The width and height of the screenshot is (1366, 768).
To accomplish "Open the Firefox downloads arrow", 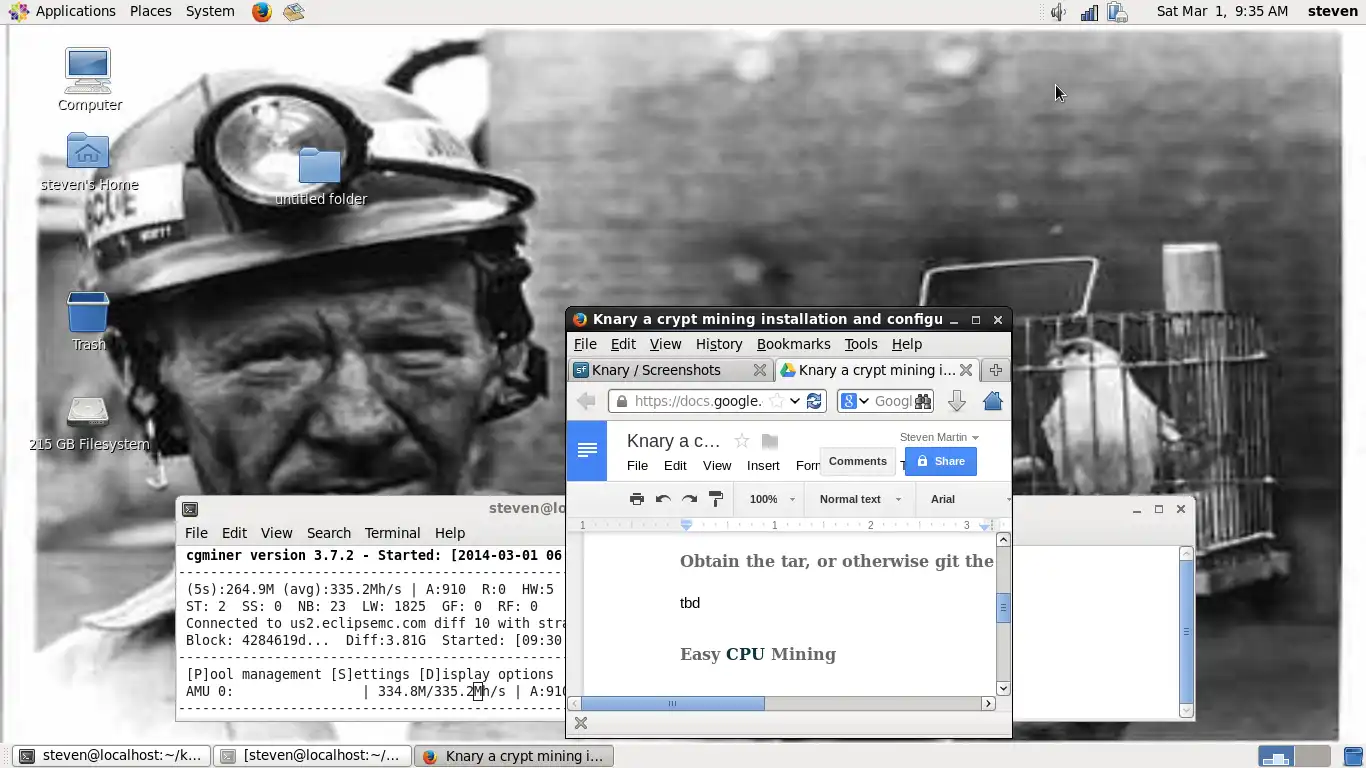I will pyautogui.click(x=956, y=401).
